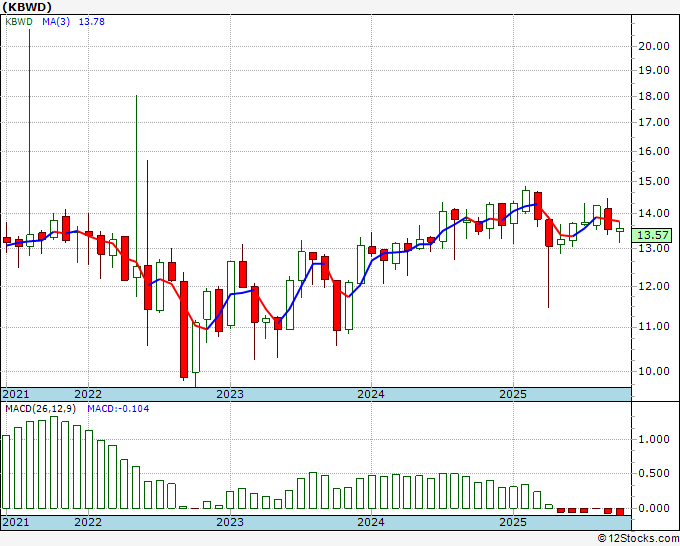Click the moving average value 13.78
This screenshot has width=680, height=546.
click(x=92, y=22)
